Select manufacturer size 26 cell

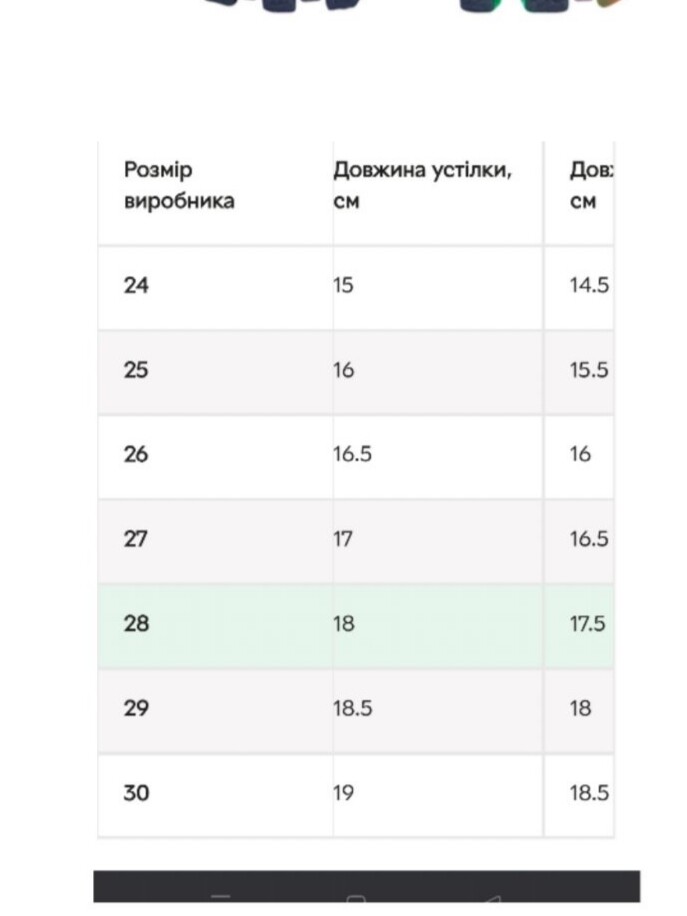[136, 454]
